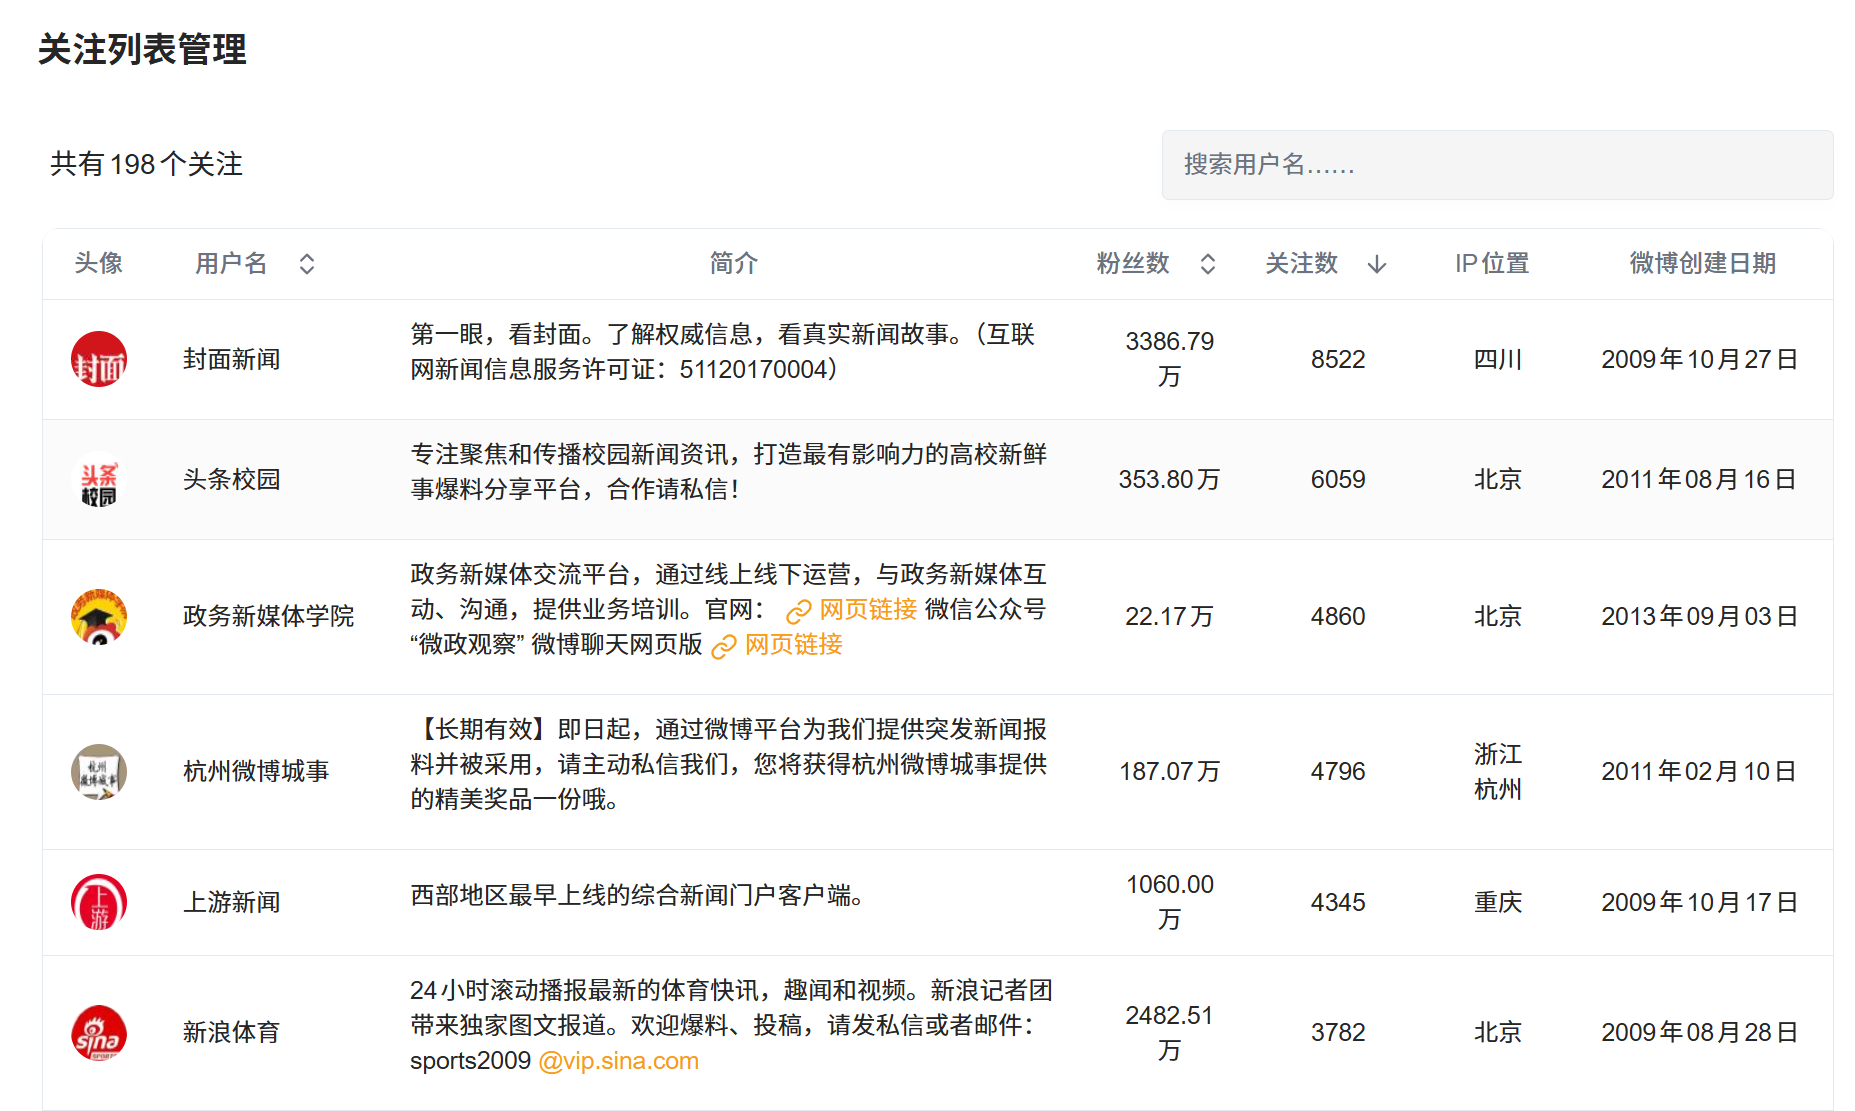The width and height of the screenshot is (1855, 1111).
Task: Open the 政务新媒体学院 avatar image
Action: [x=99, y=616]
